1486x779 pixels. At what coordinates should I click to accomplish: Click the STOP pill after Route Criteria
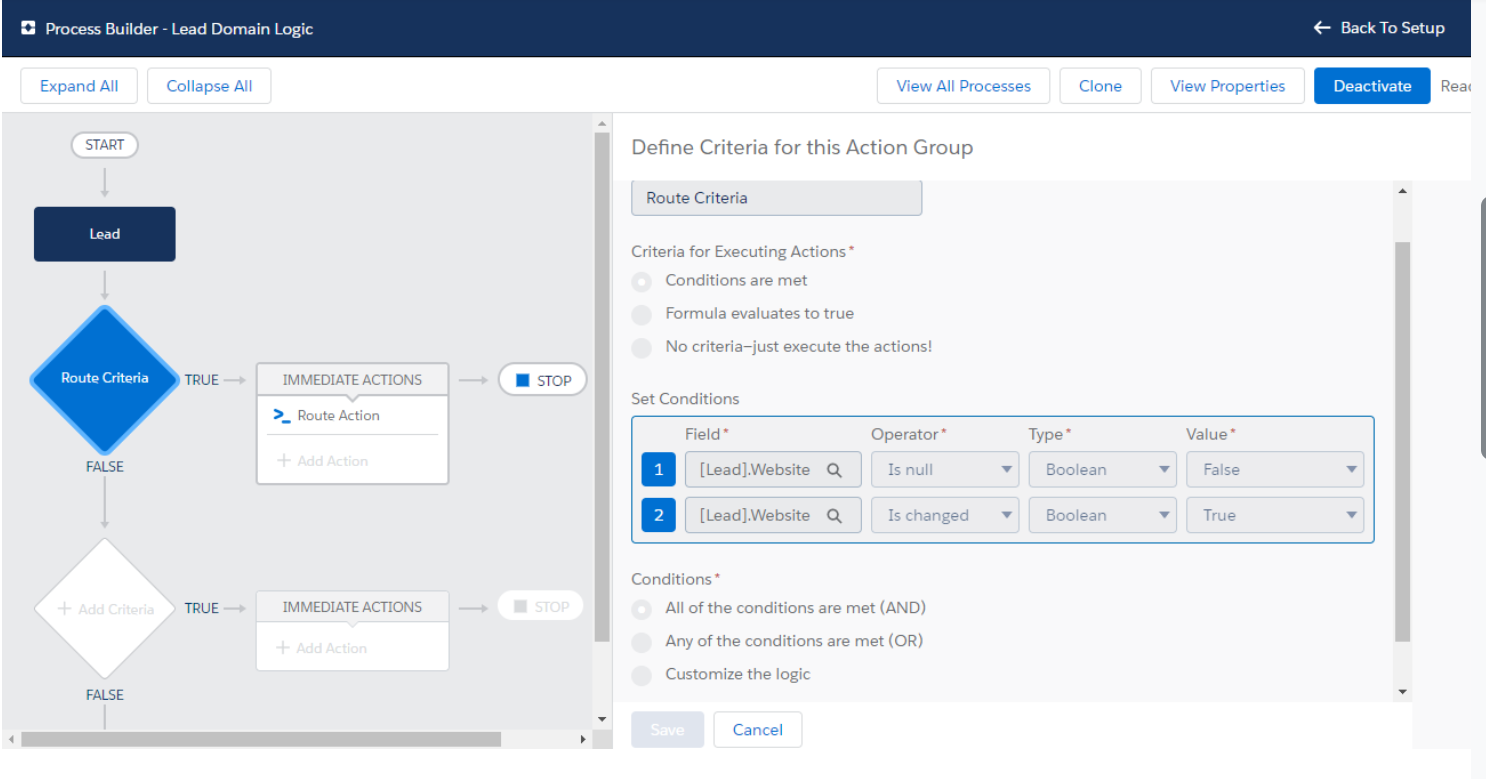tap(542, 381)
